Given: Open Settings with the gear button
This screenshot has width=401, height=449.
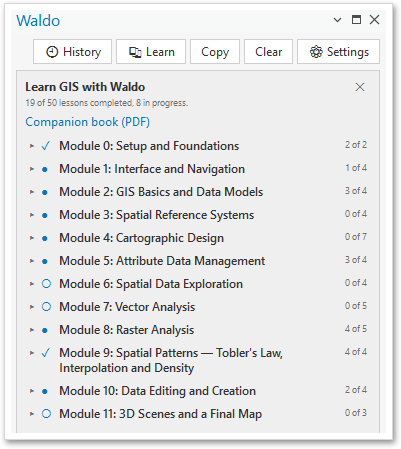Looking at the screenshot, I should pyautogui.click(x=338, y=52).
